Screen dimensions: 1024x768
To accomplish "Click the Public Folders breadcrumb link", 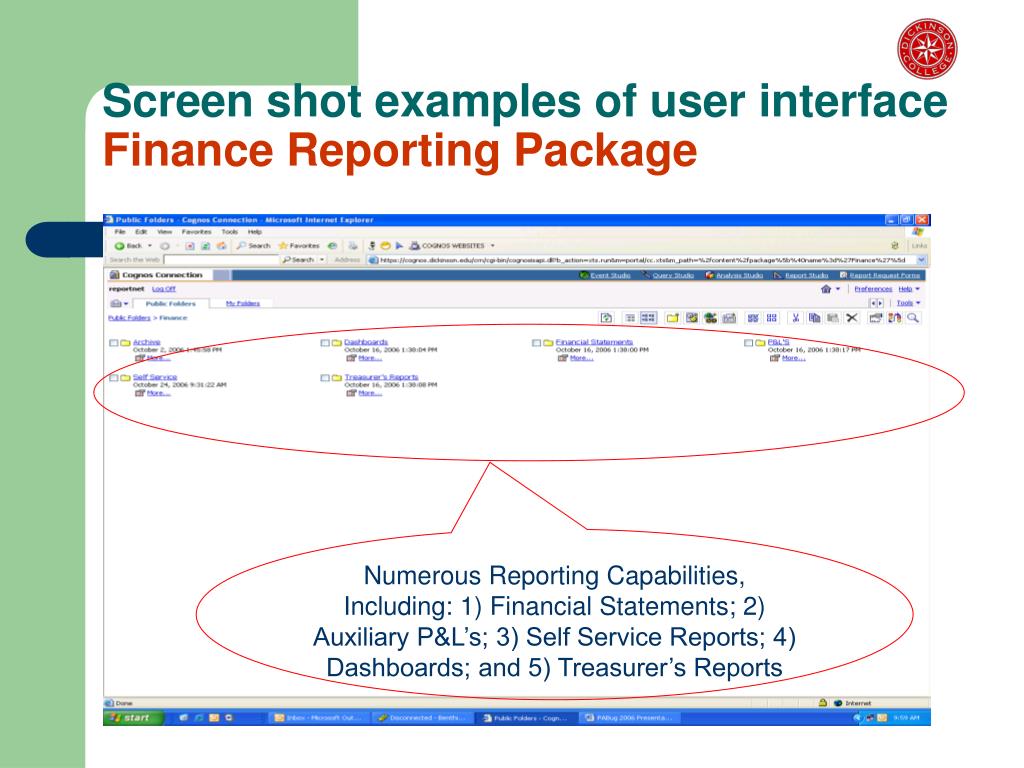I will tap(129, 318).
